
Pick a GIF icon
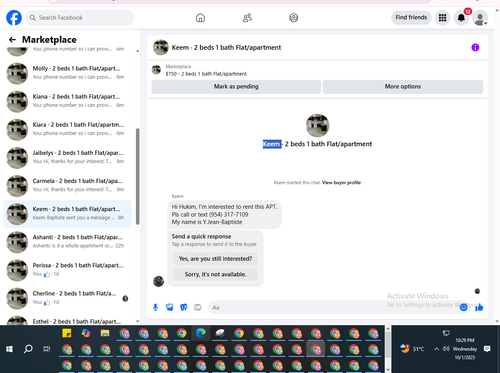[x=198, y=307]
